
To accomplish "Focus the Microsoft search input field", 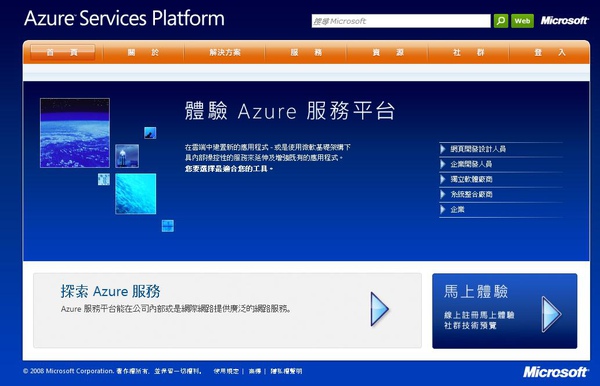I will (401, 21).
